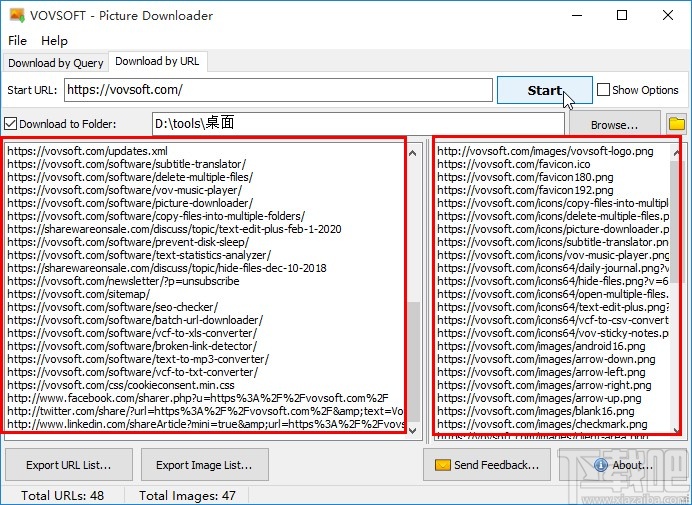Click the URL list scrollbar down arrow
This screenshot has width=692, height=505.
(413, 430)
